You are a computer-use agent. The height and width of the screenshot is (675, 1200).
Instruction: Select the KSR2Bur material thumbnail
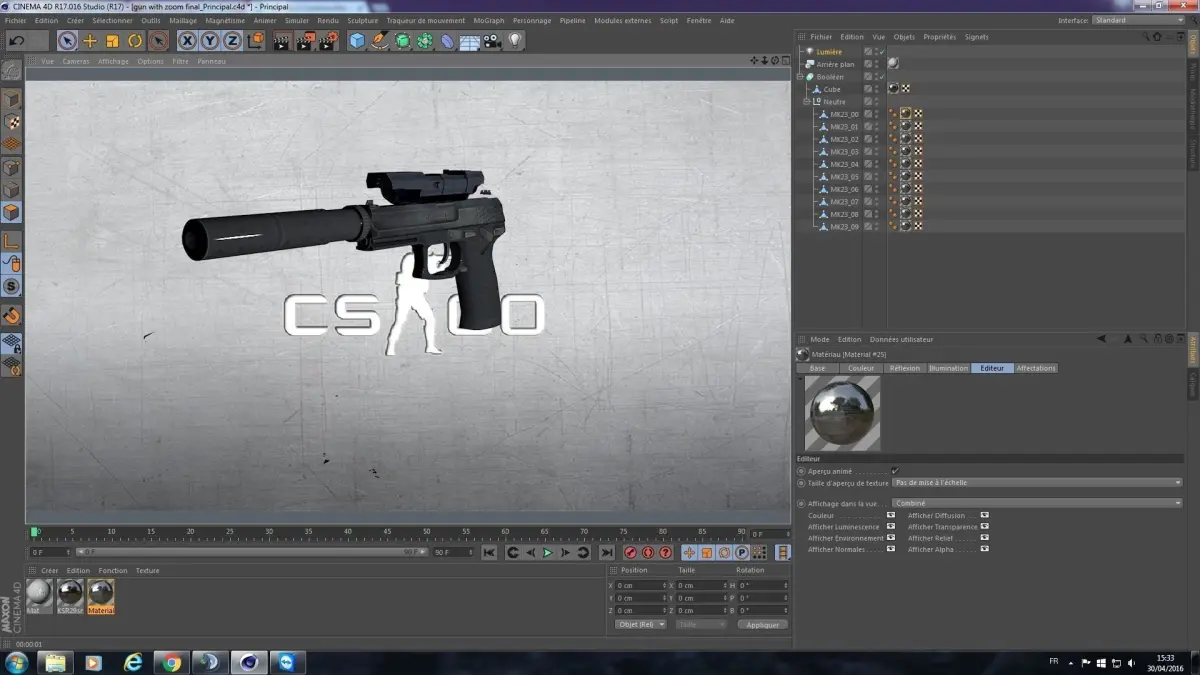click(x=70, y=595)
